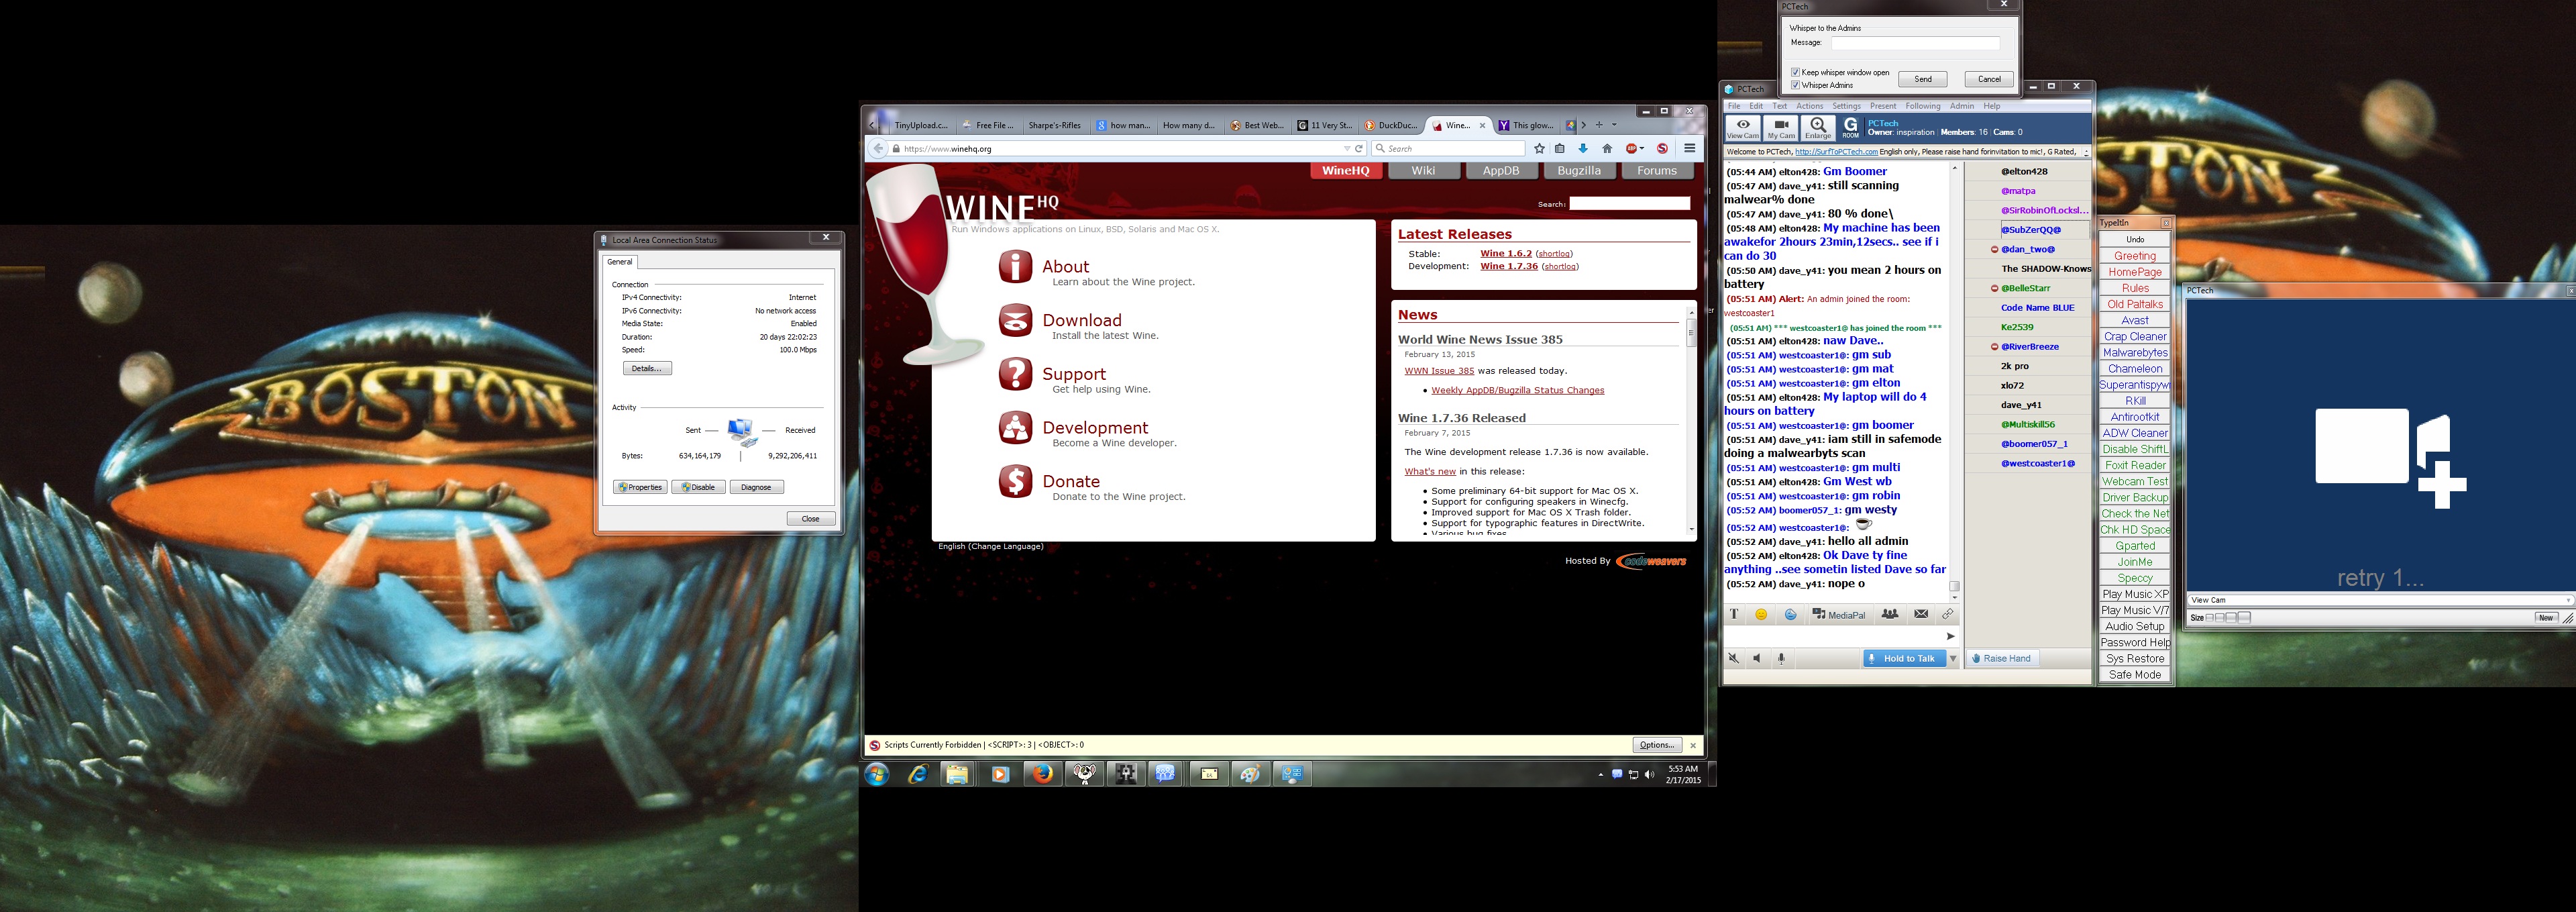This screenshot has width=2576, height=912.
Task: Open the Wine 1.7.36 release link
Action: pyautogui.click(x=1508, y=266)
